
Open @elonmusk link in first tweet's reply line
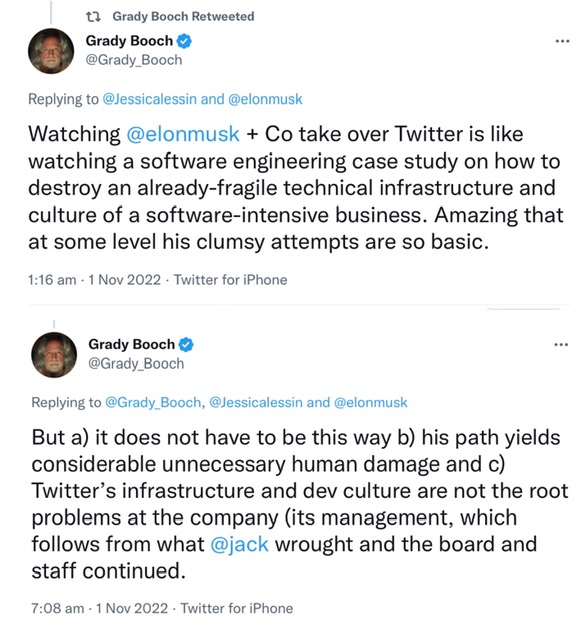265,99
